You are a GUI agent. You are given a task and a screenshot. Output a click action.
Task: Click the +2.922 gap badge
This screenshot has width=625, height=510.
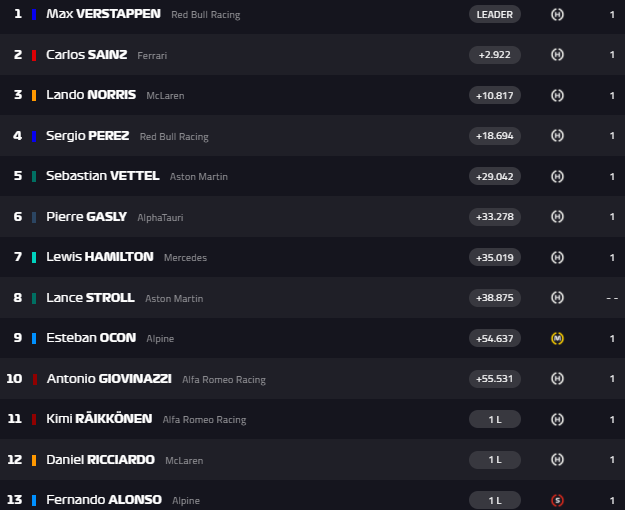tap(495, 54)
